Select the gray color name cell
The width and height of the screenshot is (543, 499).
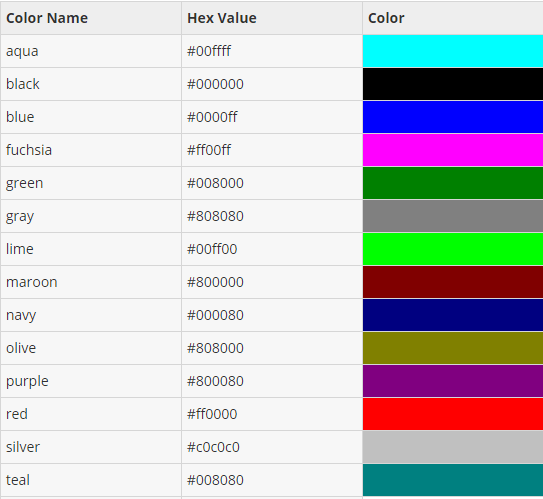(91, 216)
